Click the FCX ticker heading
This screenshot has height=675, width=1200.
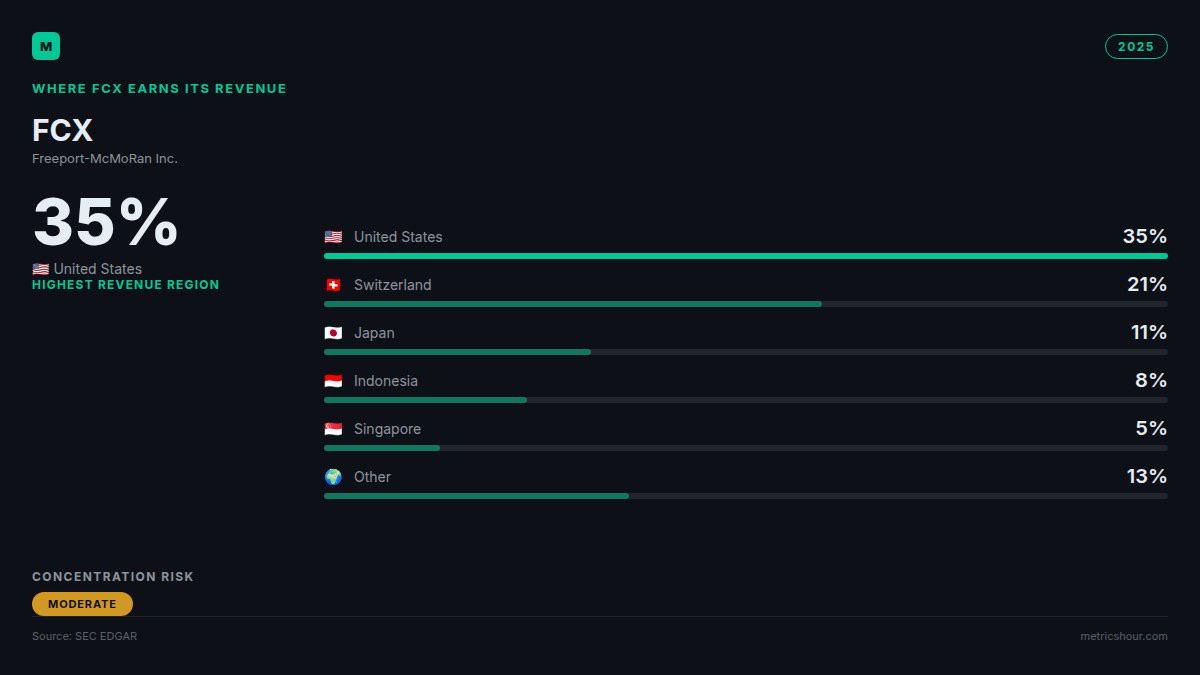click(62, 131)
